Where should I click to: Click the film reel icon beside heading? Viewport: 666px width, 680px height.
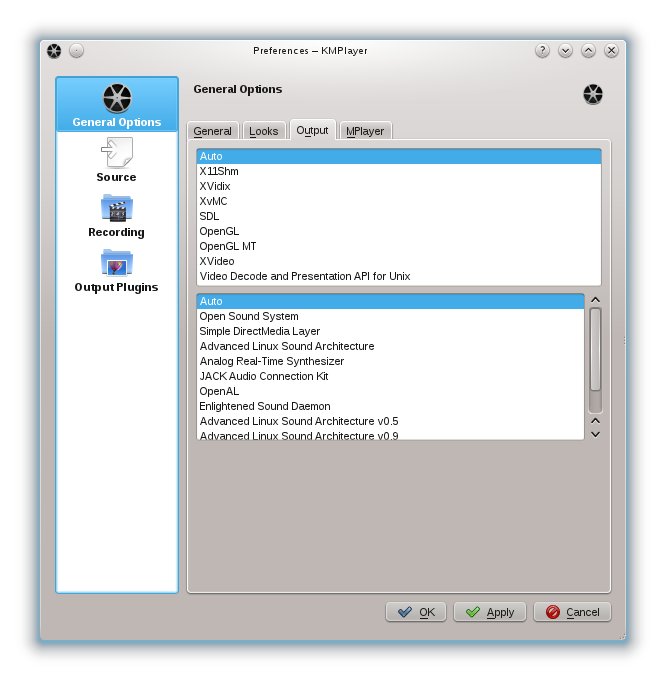tap(593, 94)
